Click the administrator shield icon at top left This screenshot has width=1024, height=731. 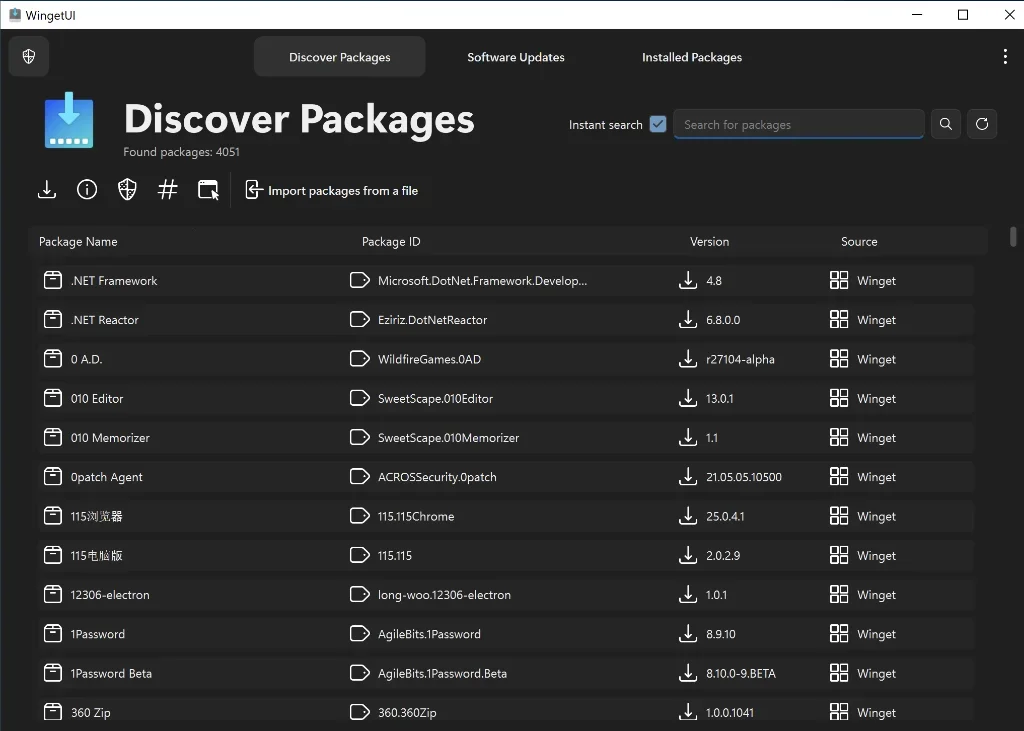[x=29, y=57]
